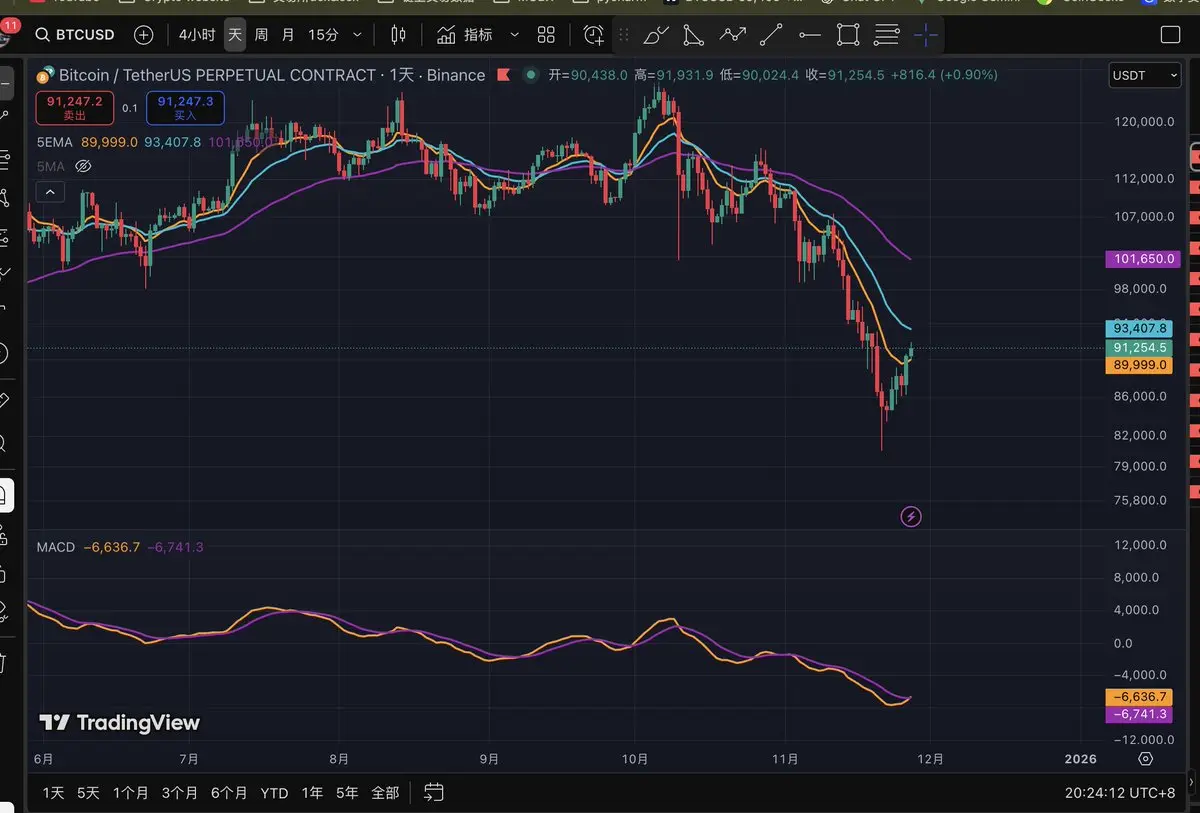Click the plus icon to compare symbols
Viewport: 1200px width, 813px height.
(144, 35)
